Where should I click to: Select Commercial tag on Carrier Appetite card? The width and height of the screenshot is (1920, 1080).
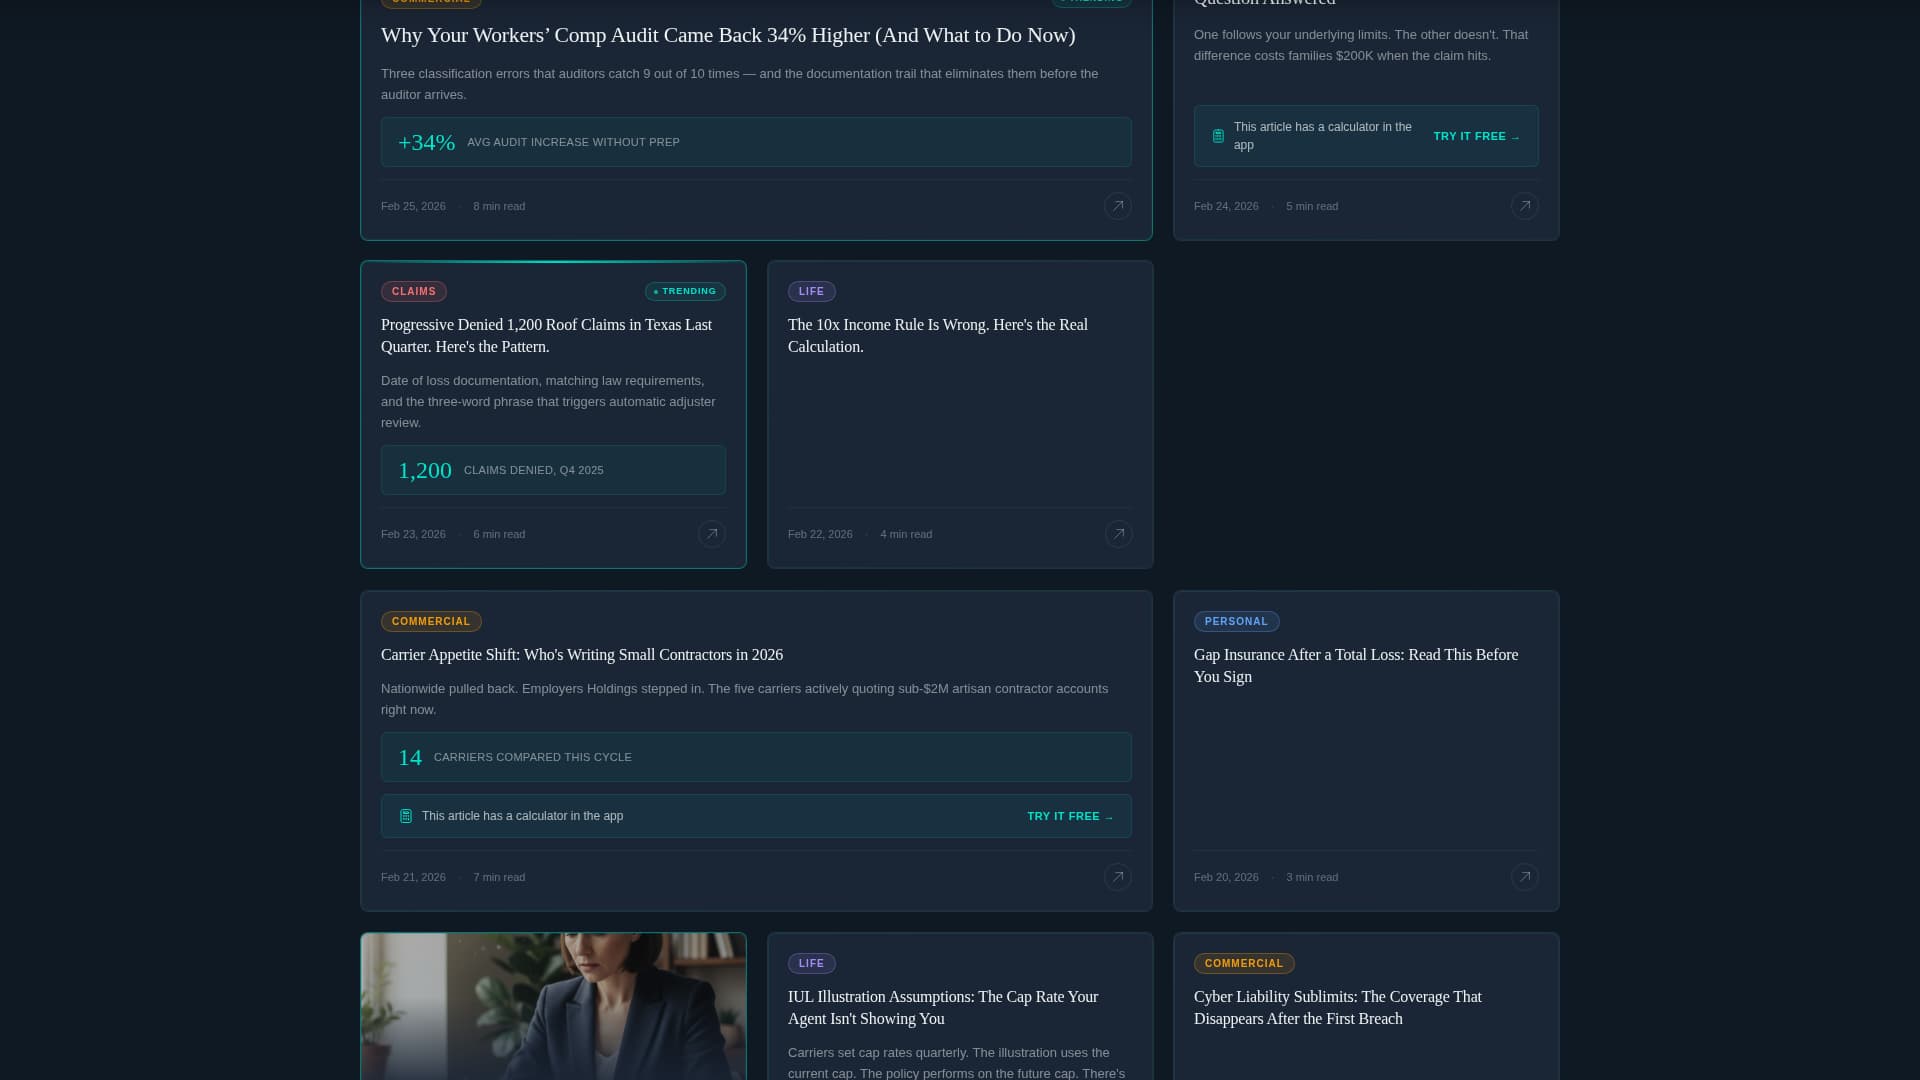point(431,622)
